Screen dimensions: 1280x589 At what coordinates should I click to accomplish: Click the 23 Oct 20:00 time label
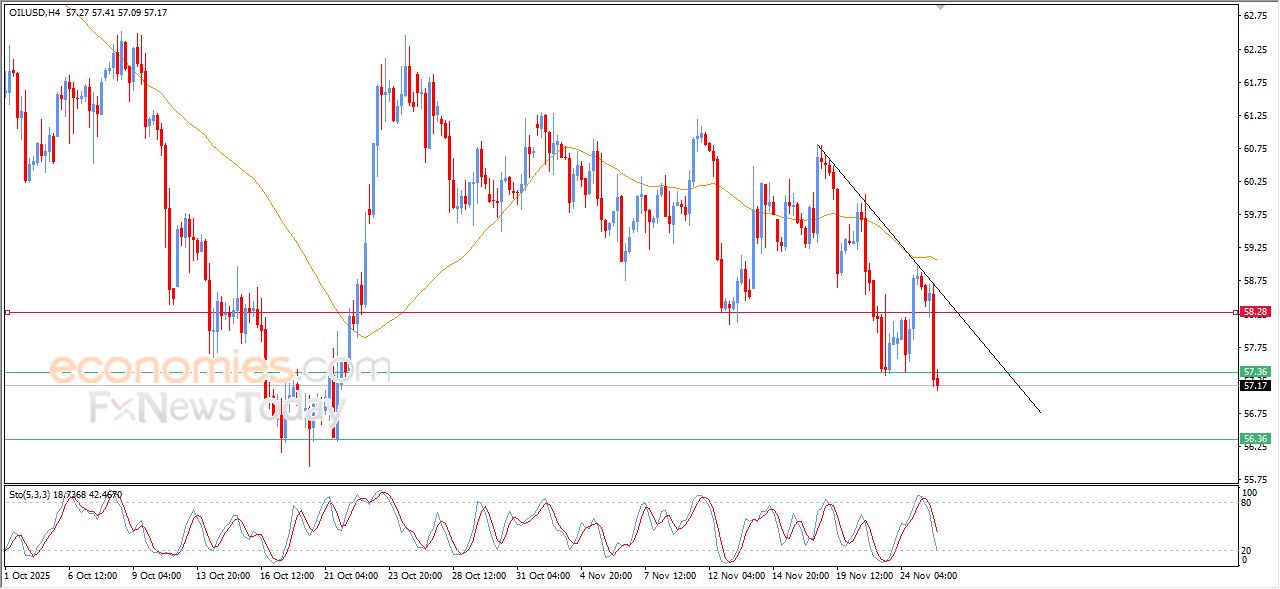(x=417, y=575)
